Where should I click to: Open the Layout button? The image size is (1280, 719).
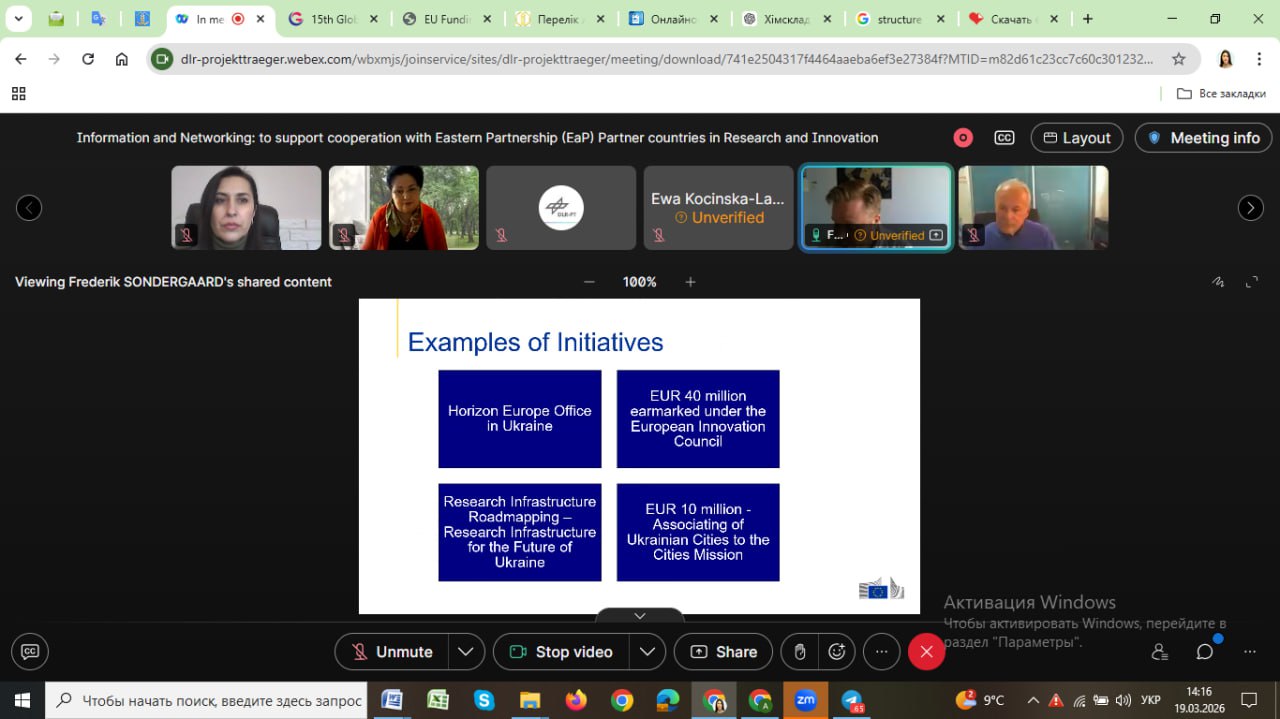1076,138
